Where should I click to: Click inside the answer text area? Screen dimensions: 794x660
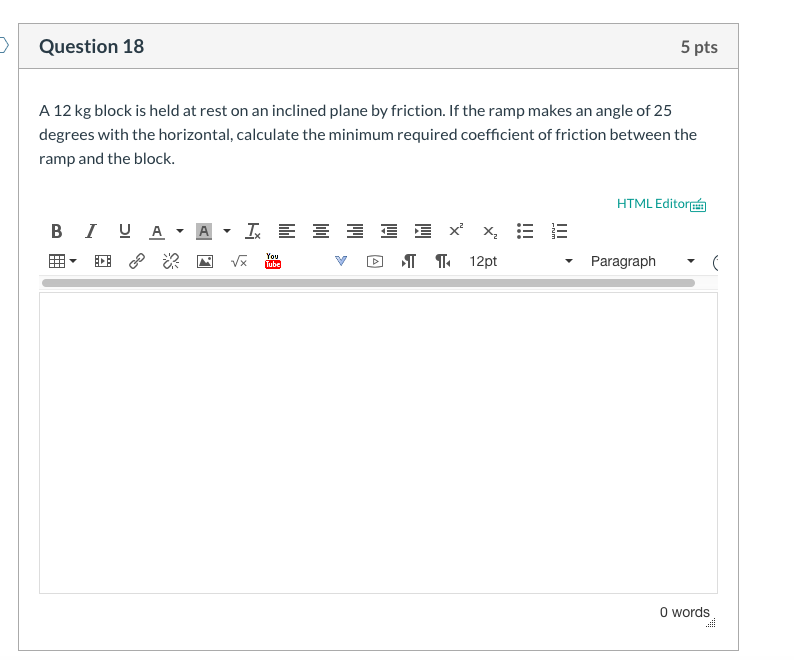[x=378, y=443]
